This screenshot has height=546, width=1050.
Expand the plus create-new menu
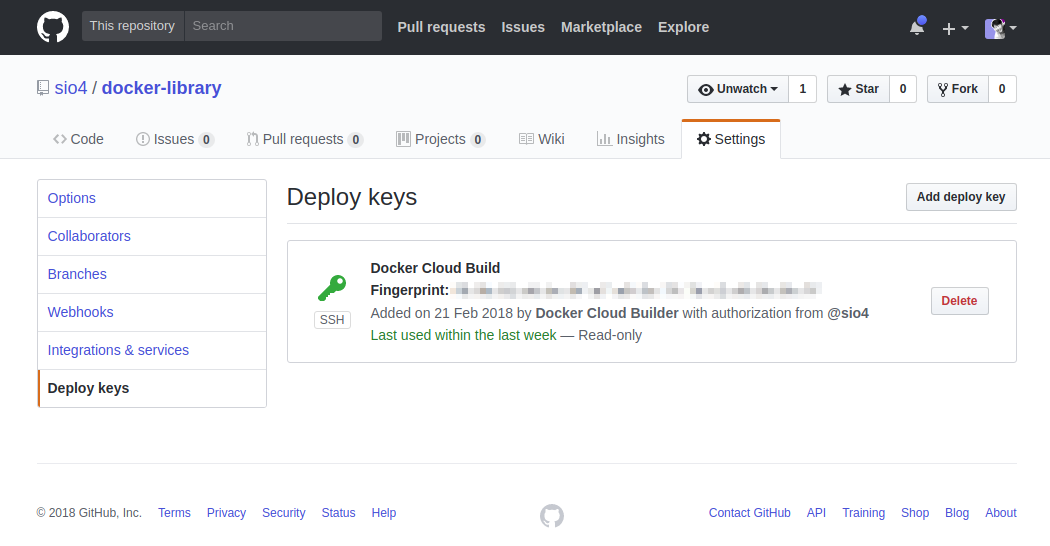point(955,28)
